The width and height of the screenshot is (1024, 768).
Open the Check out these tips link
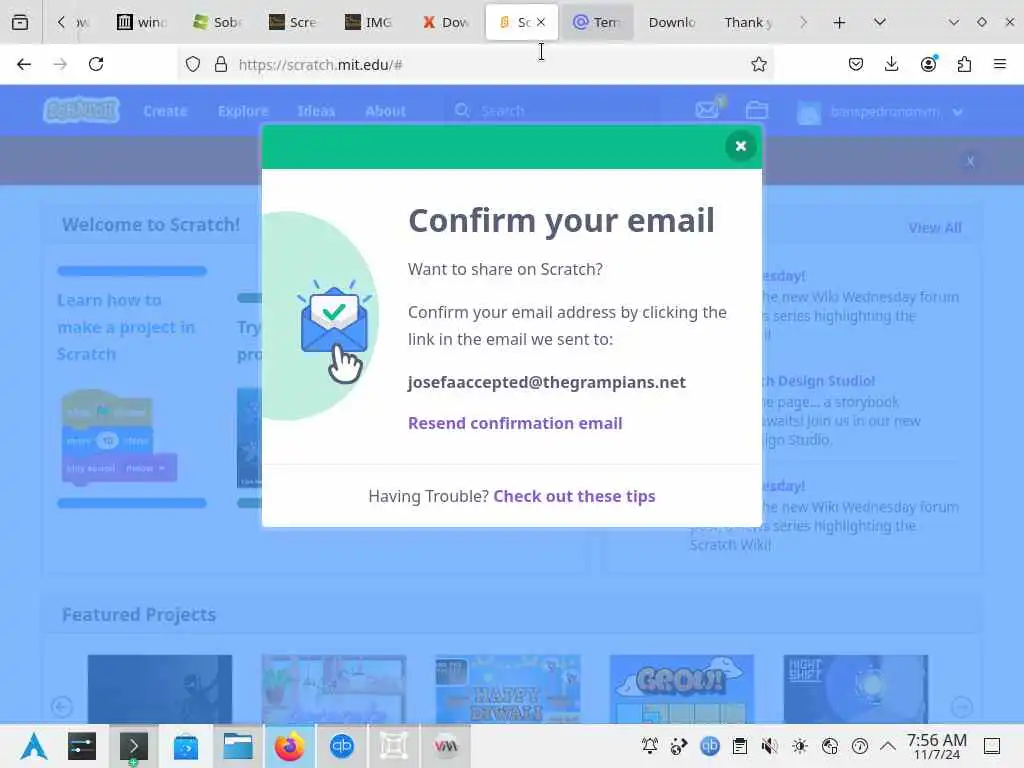(574, 496)
